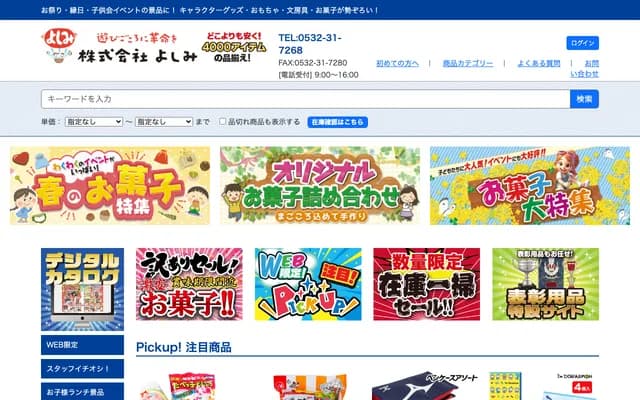This screenshot has width=640, height=400.
Task: Click the 在庫確認はこちら button
Action: (338, 122)
